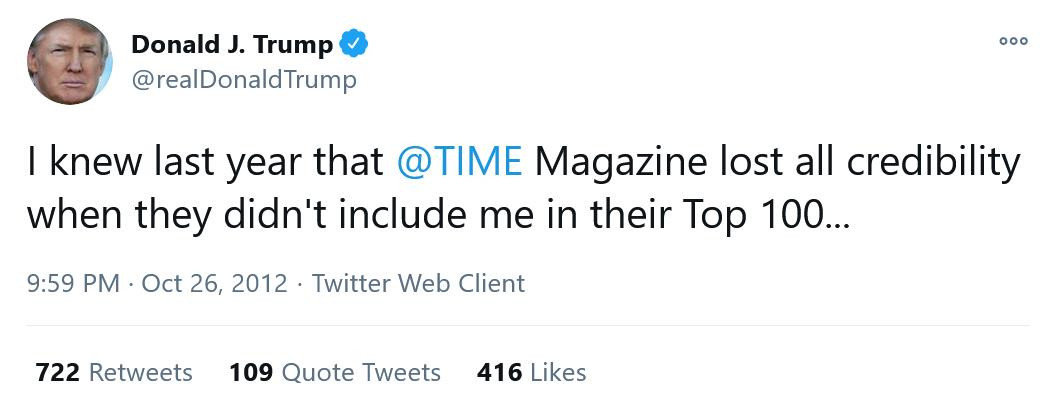Click the 722 retweet count number
Viewport: 1056px width, 404px height.
(57, 373)
